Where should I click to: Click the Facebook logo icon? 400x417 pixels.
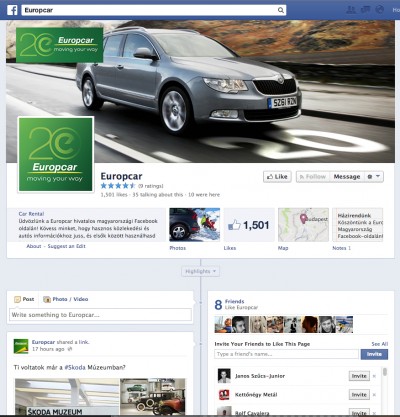click(12, 10)
